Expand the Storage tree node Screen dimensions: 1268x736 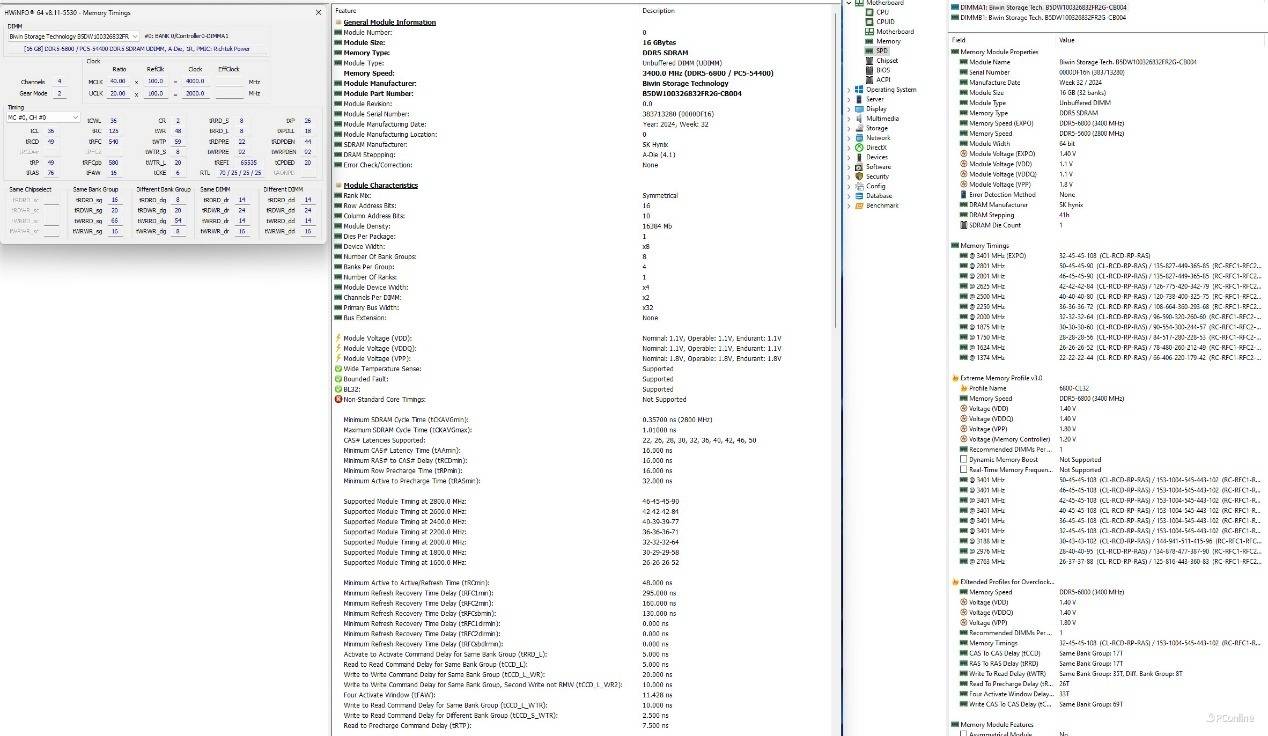(x=849, y=129)
